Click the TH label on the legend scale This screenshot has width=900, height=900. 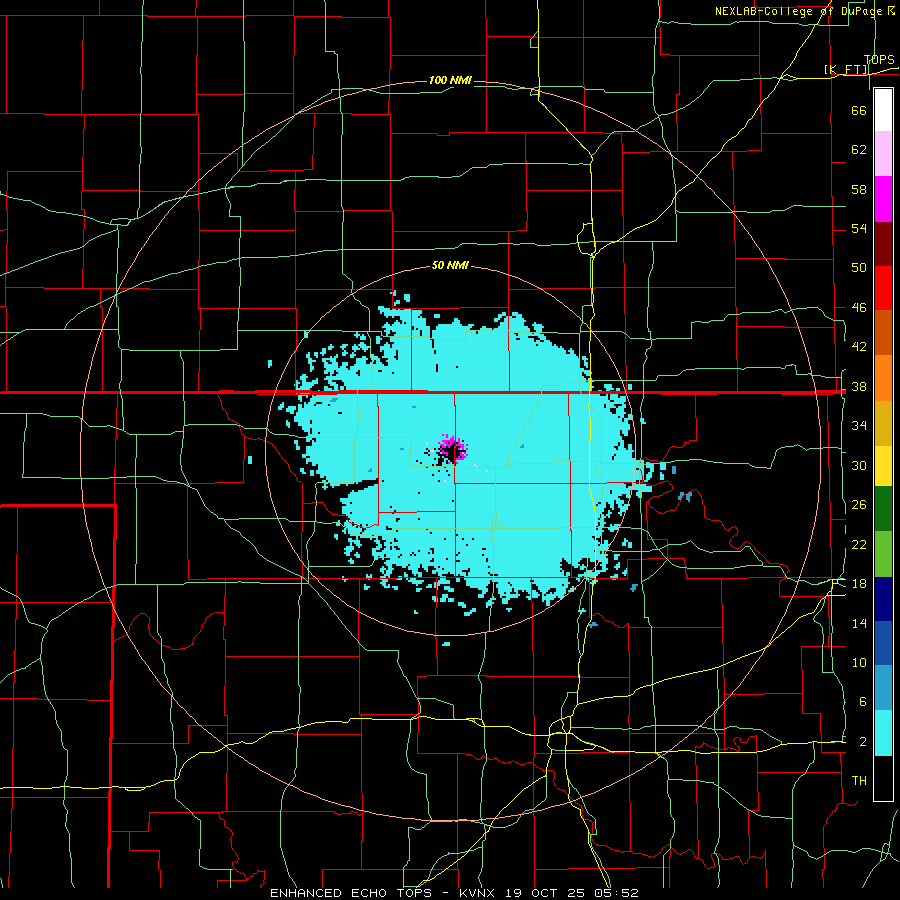pos(859,781)
